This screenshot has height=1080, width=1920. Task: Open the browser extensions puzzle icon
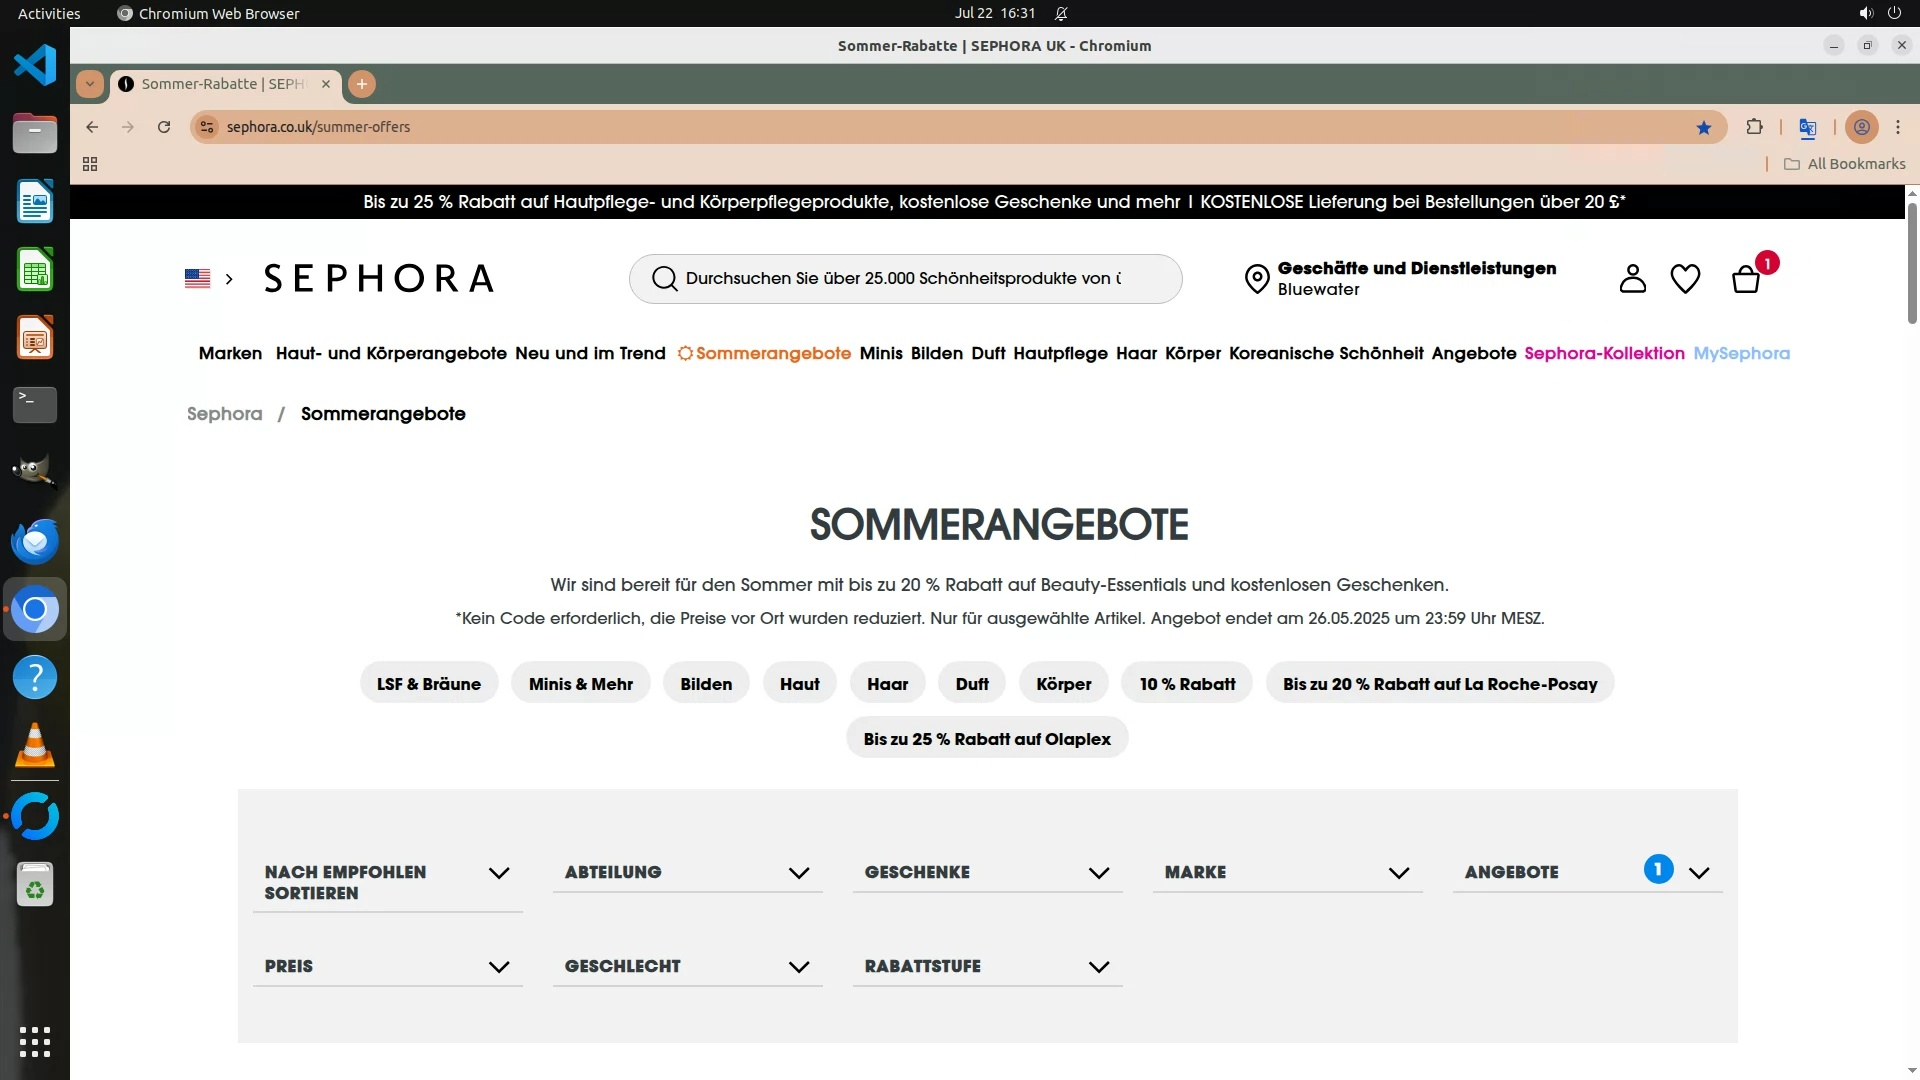[1754, 127]
